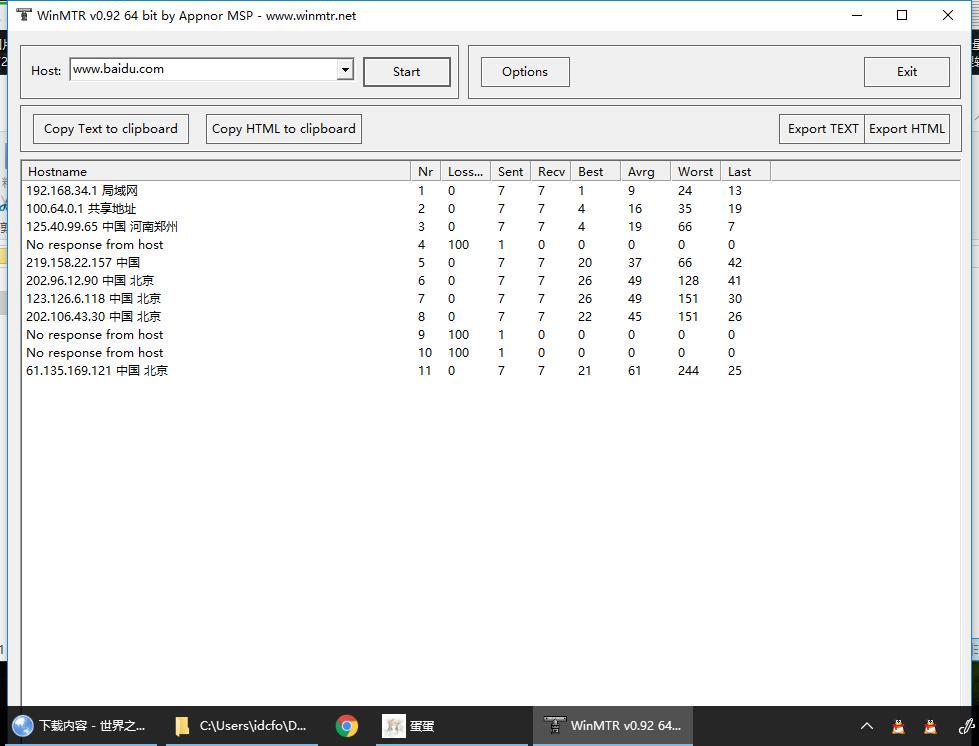Click last value 13 in hop 1

735,190
